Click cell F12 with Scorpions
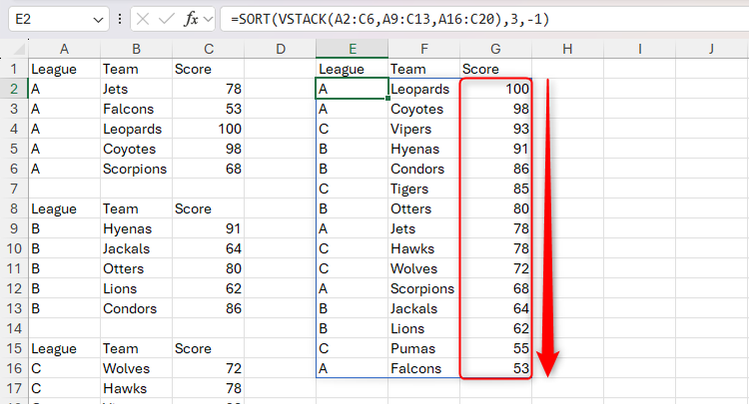Viewport: 749px width, 404px height. [x=424, y=289]
